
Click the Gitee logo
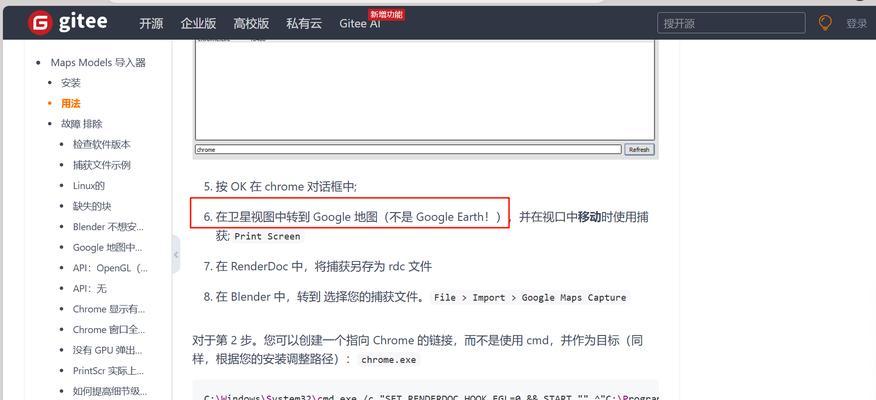click(68, 22)
